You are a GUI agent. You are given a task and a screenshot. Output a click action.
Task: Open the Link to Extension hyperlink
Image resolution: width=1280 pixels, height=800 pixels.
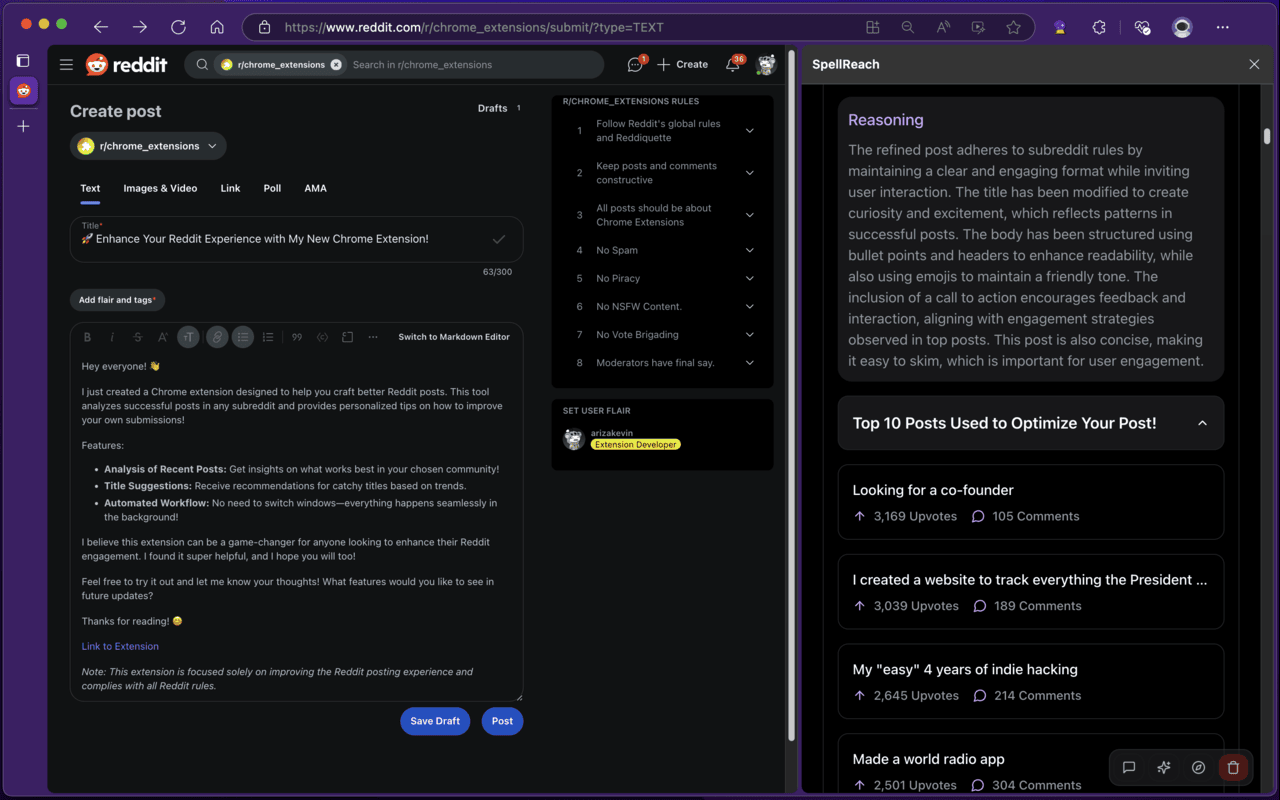(x=120, y=646)
